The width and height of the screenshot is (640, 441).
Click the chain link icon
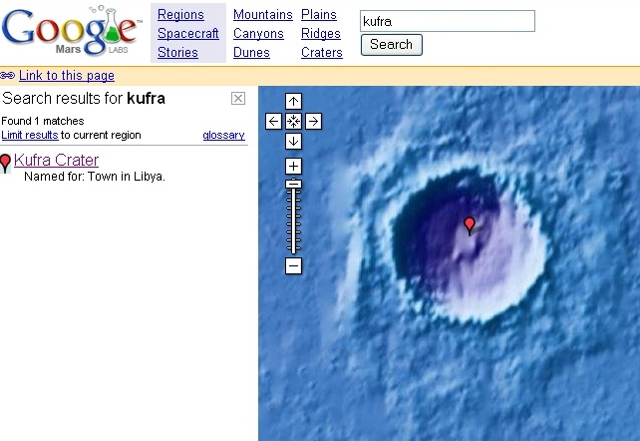(x=7, y=76)
